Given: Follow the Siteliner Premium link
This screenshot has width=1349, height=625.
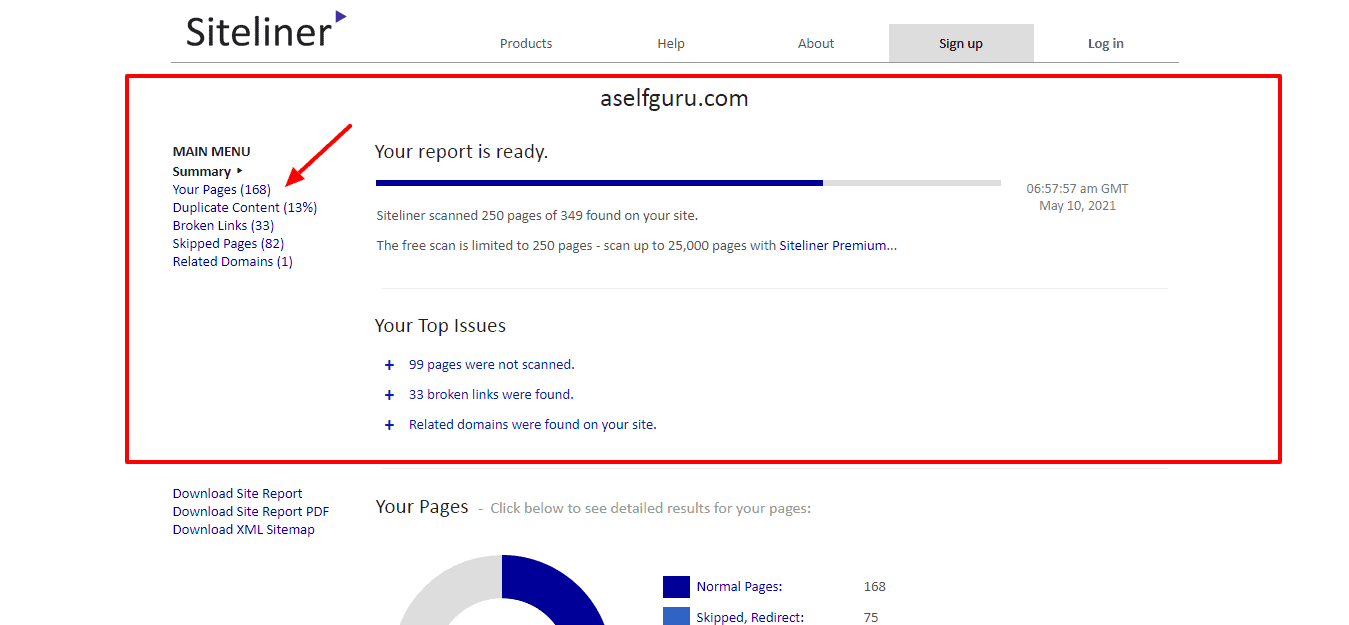Looking at the screenshot, I should [838, 245].
